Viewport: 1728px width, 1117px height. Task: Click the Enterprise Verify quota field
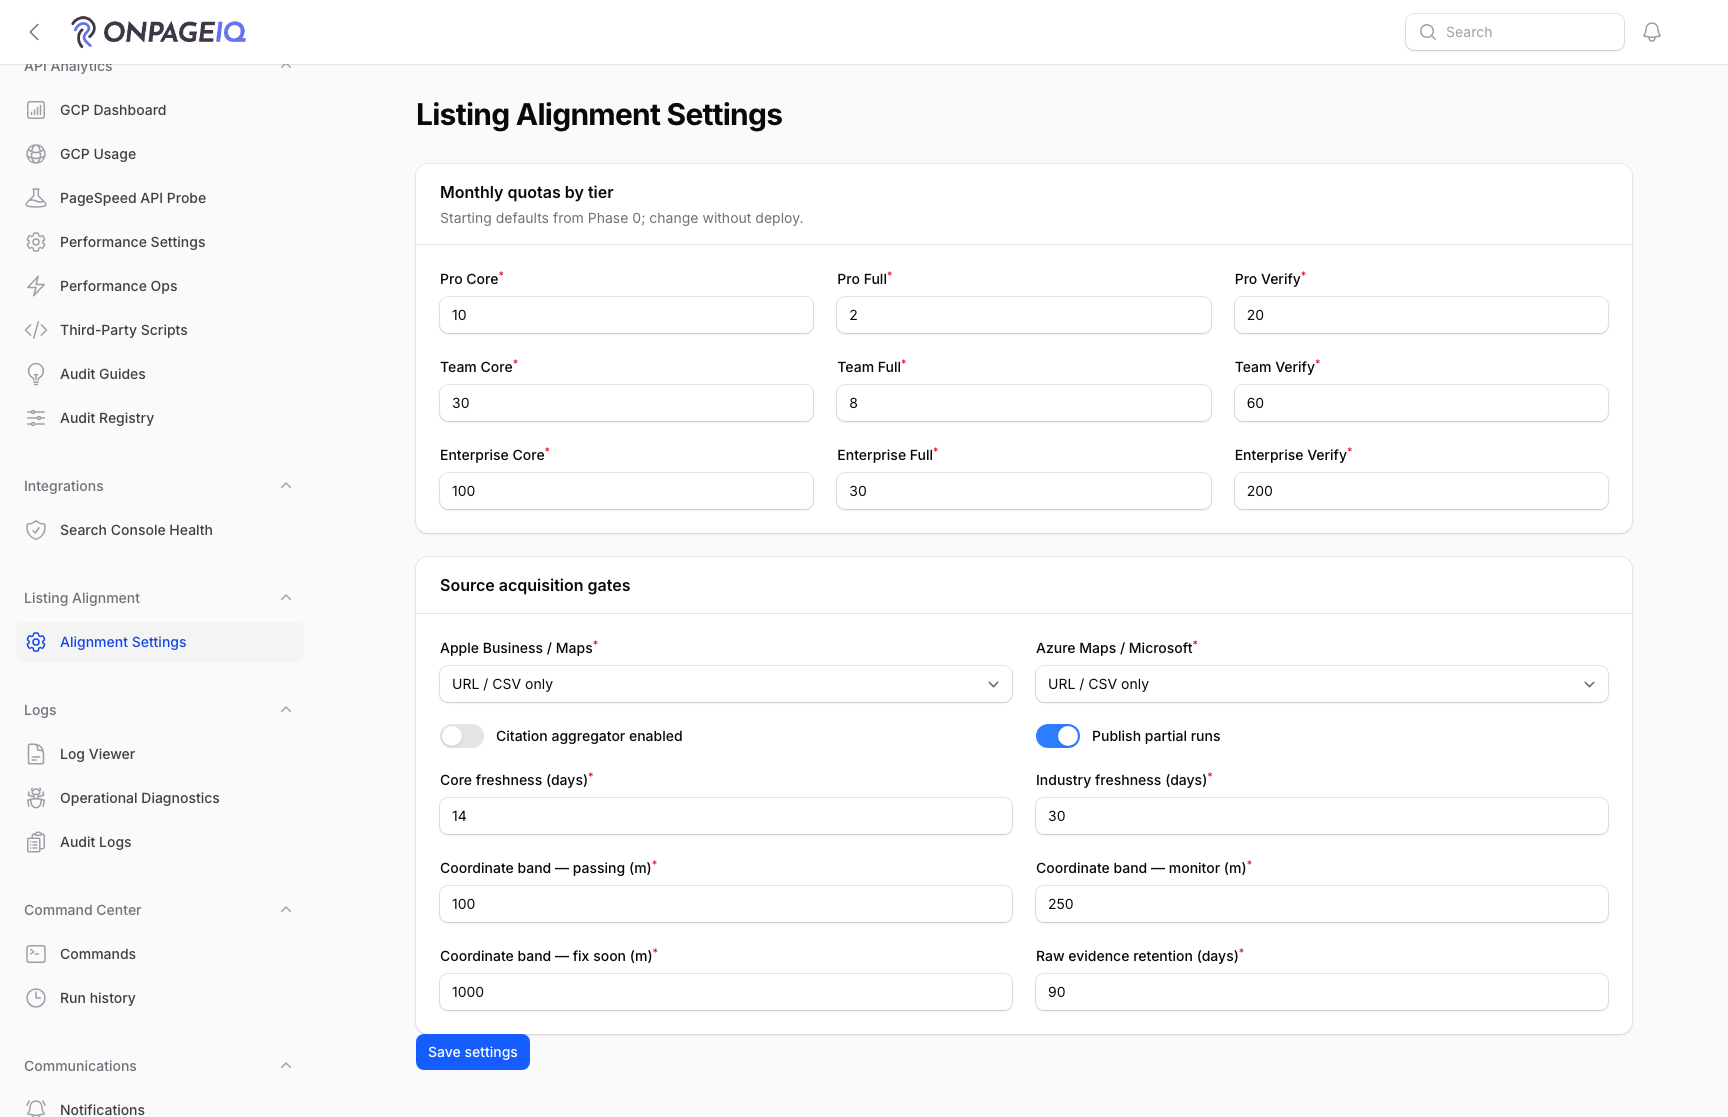[1421, 491]
